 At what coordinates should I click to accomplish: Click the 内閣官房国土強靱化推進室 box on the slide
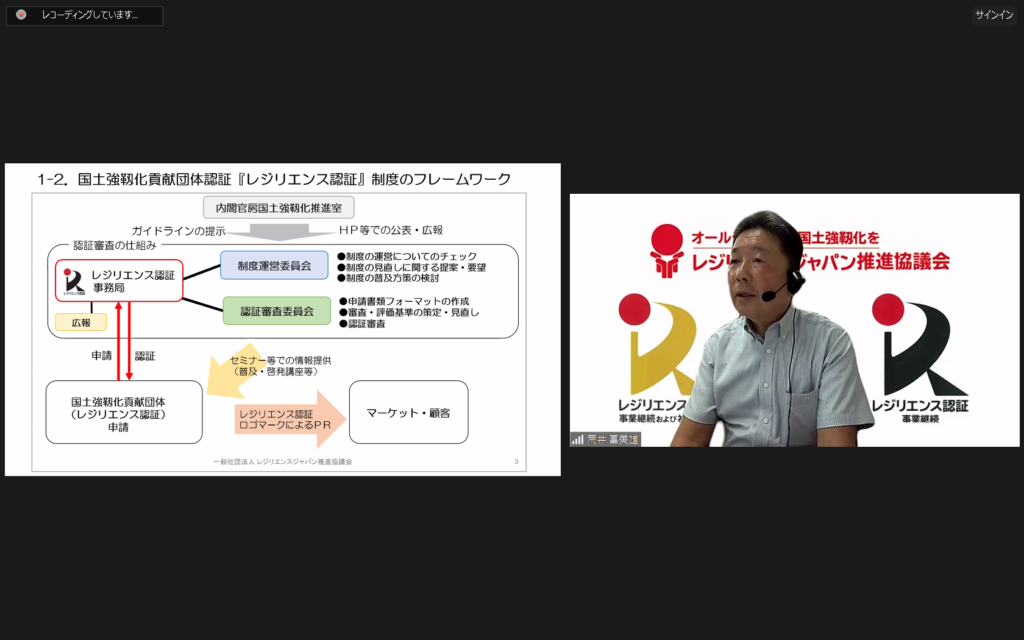point(279,208)
